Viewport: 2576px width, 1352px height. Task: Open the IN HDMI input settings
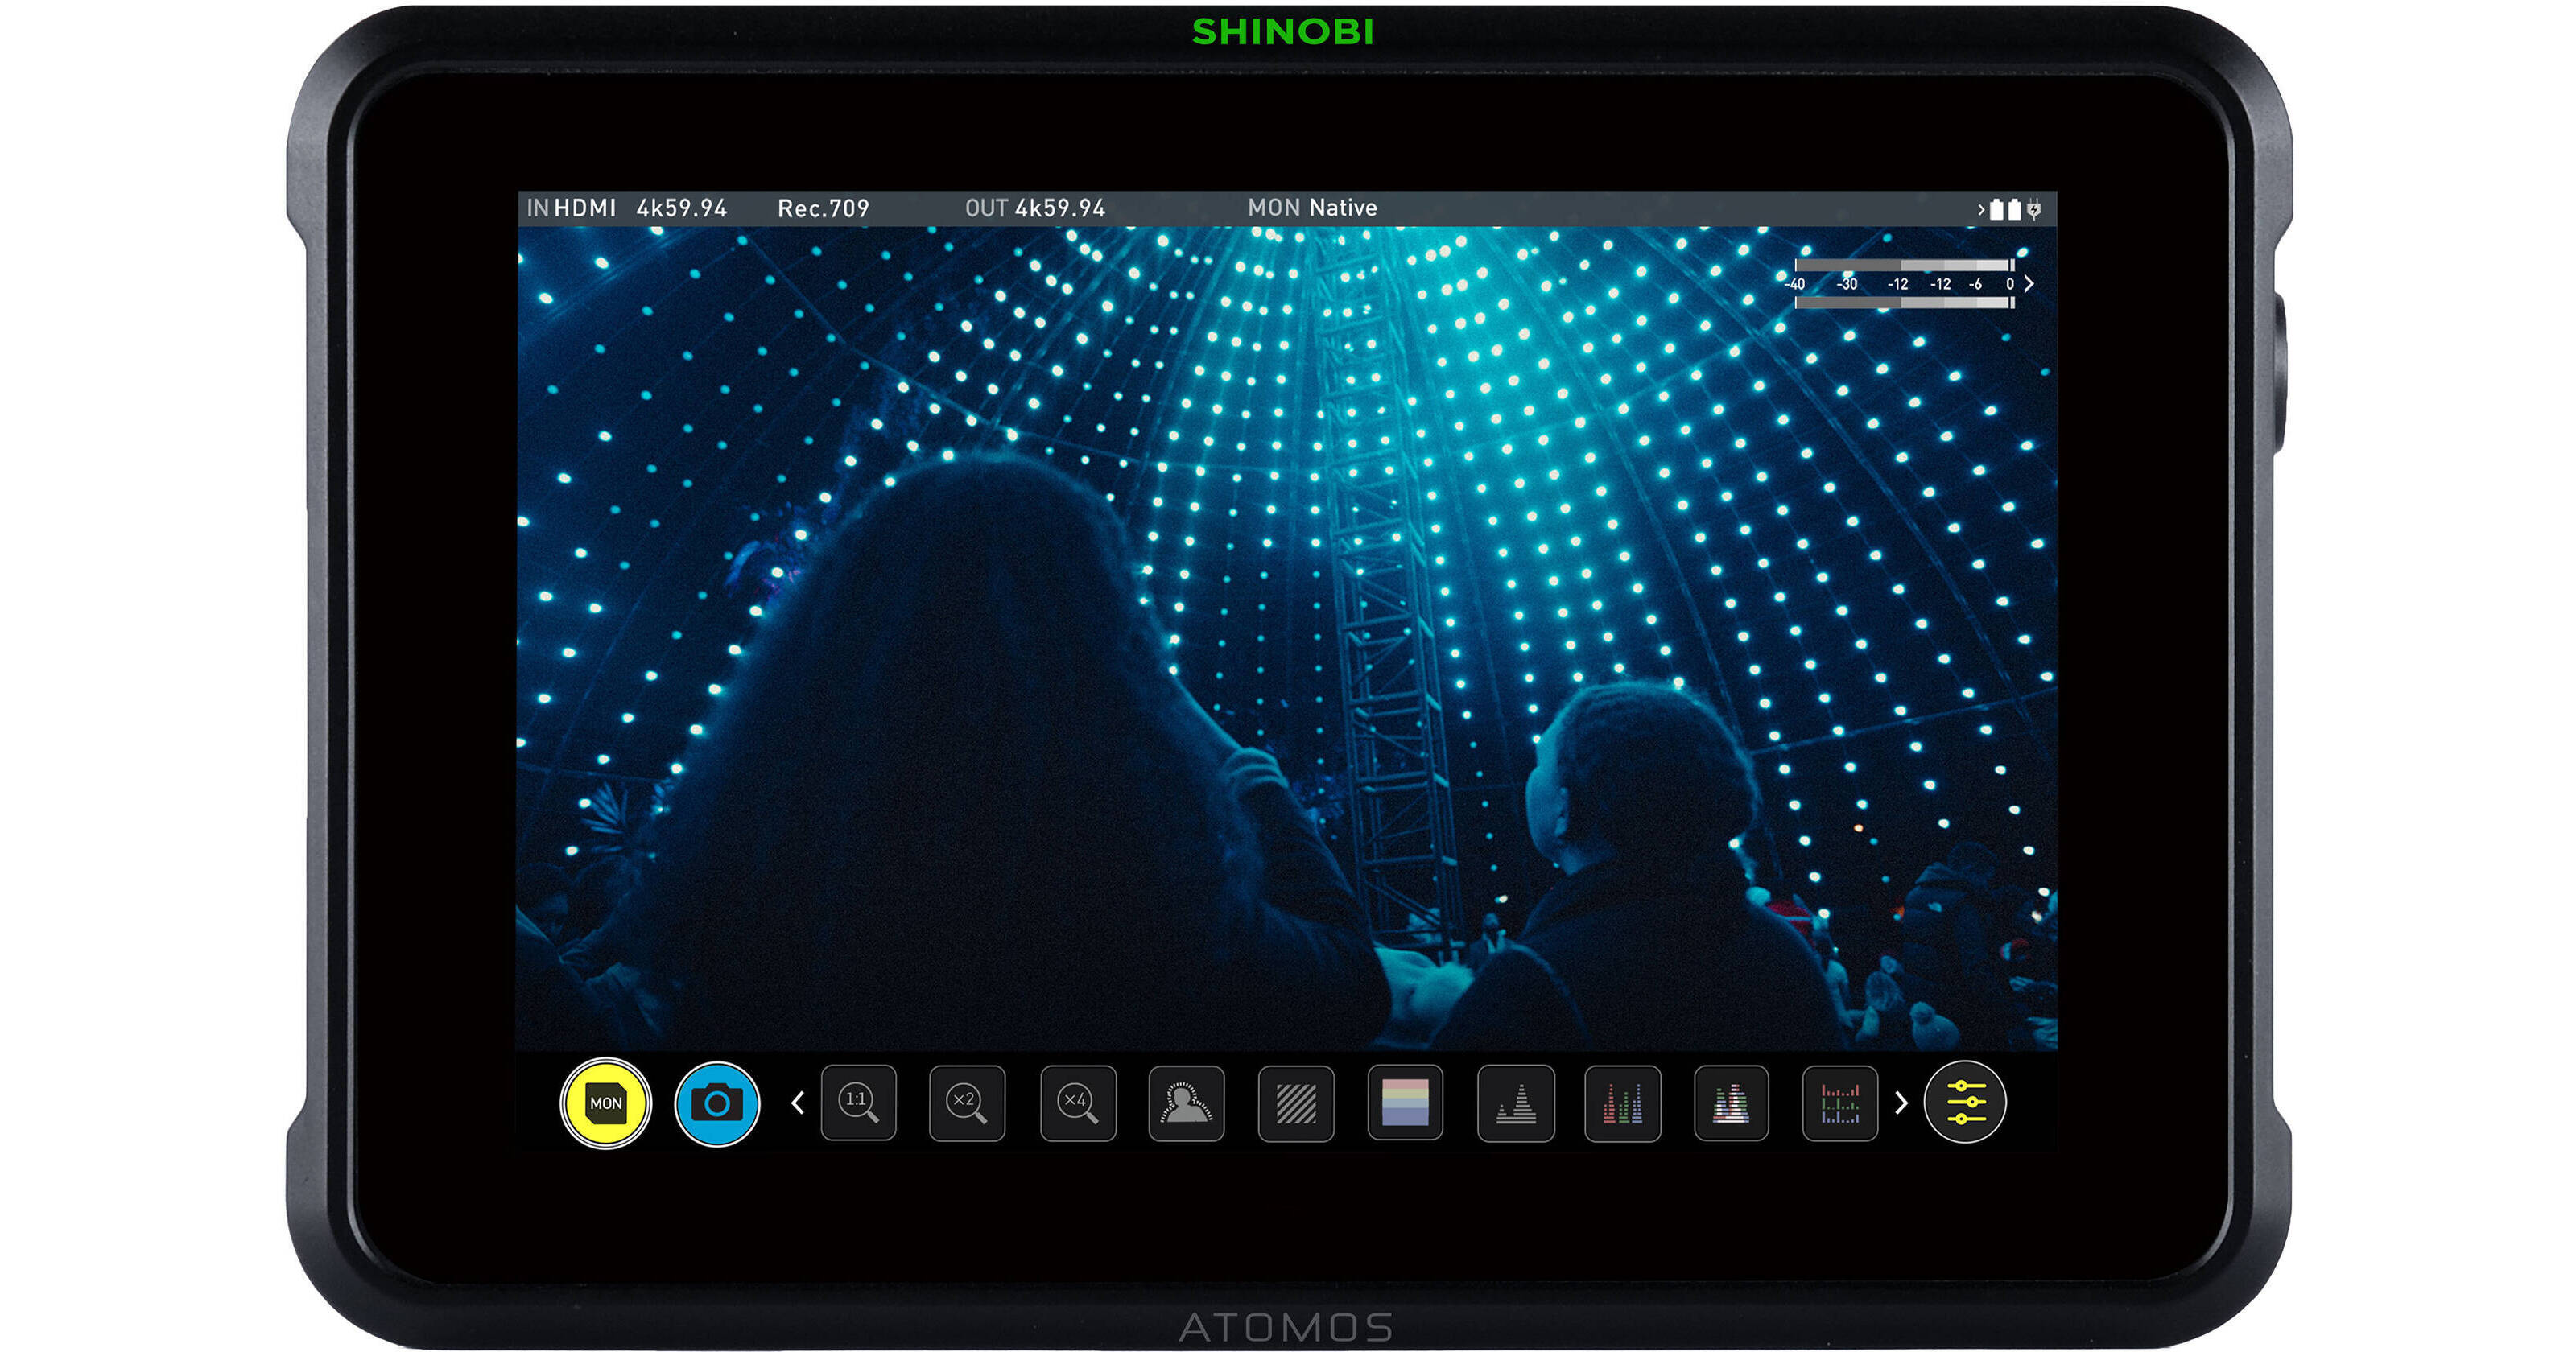point(571,208)
